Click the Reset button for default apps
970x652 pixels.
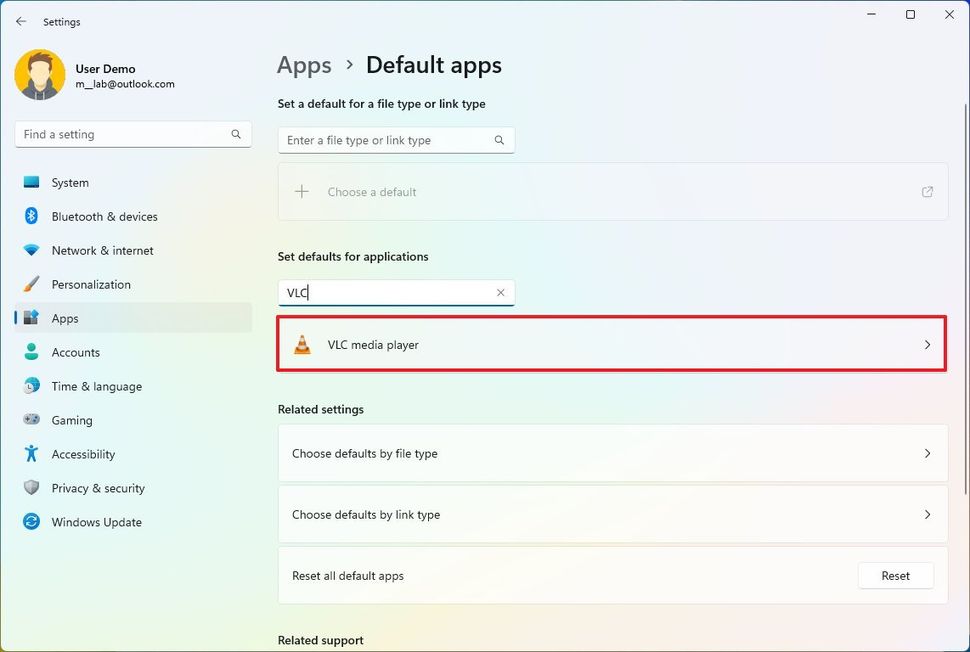coord(895,575)
